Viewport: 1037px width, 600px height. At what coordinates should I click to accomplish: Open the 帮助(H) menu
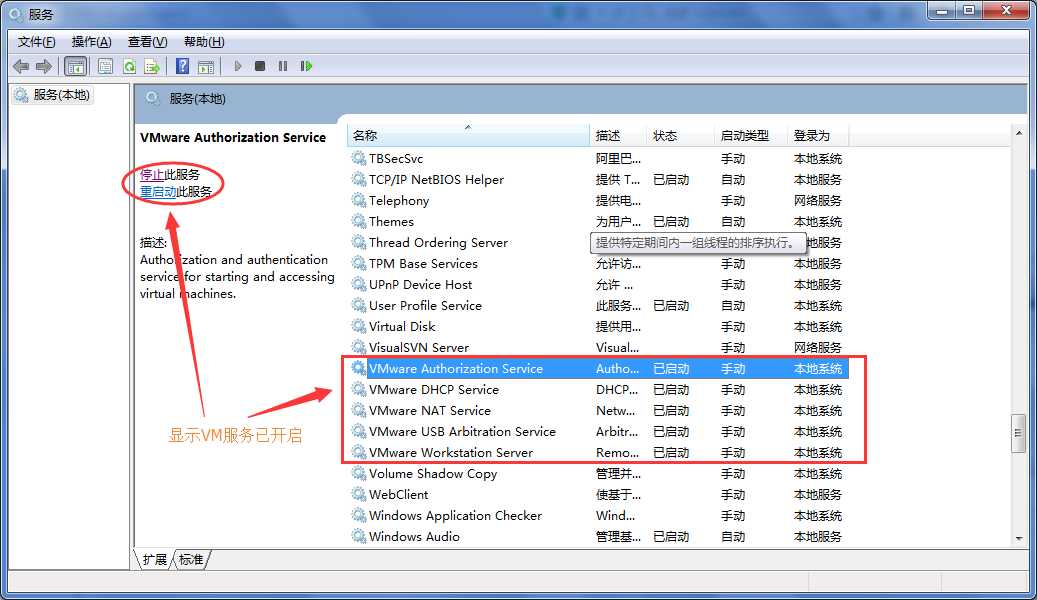pyautogui.click(x=204, y=42)
